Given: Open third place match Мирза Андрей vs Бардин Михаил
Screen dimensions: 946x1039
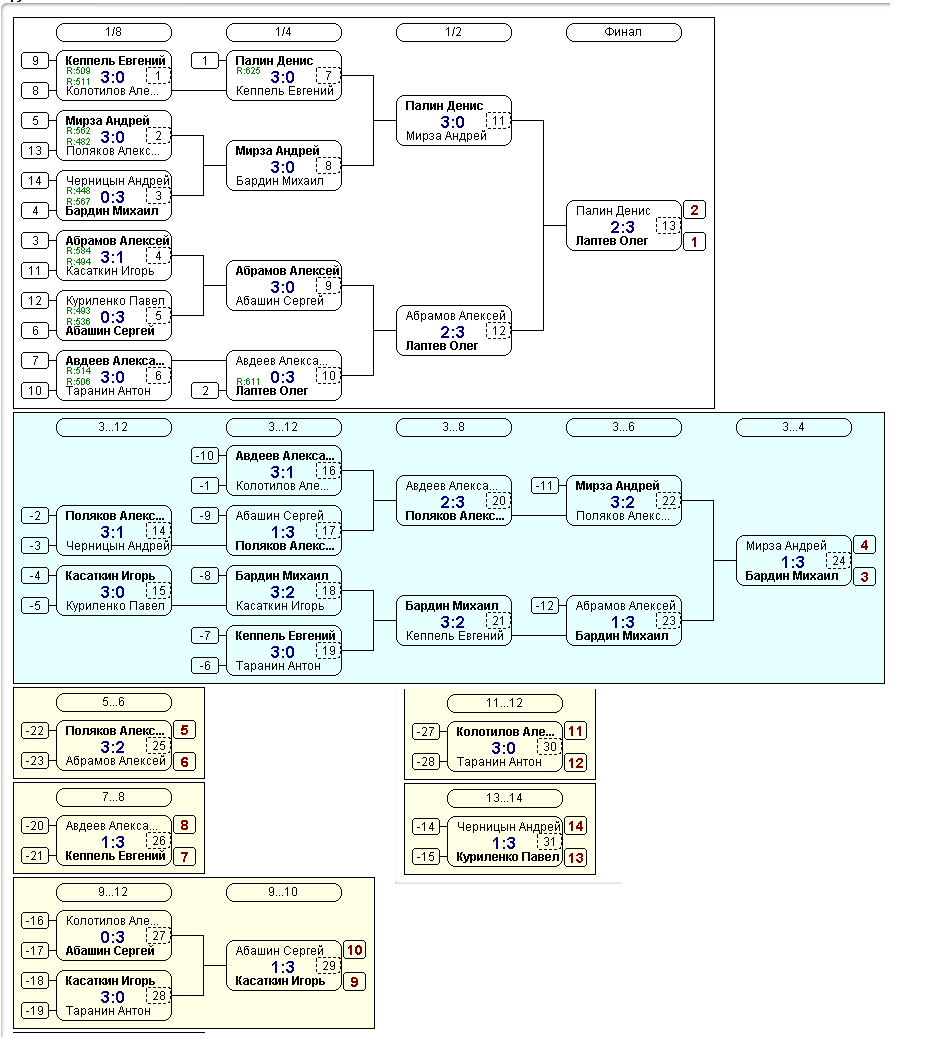Looking at the screenshot, I should (x=794, y=561).
